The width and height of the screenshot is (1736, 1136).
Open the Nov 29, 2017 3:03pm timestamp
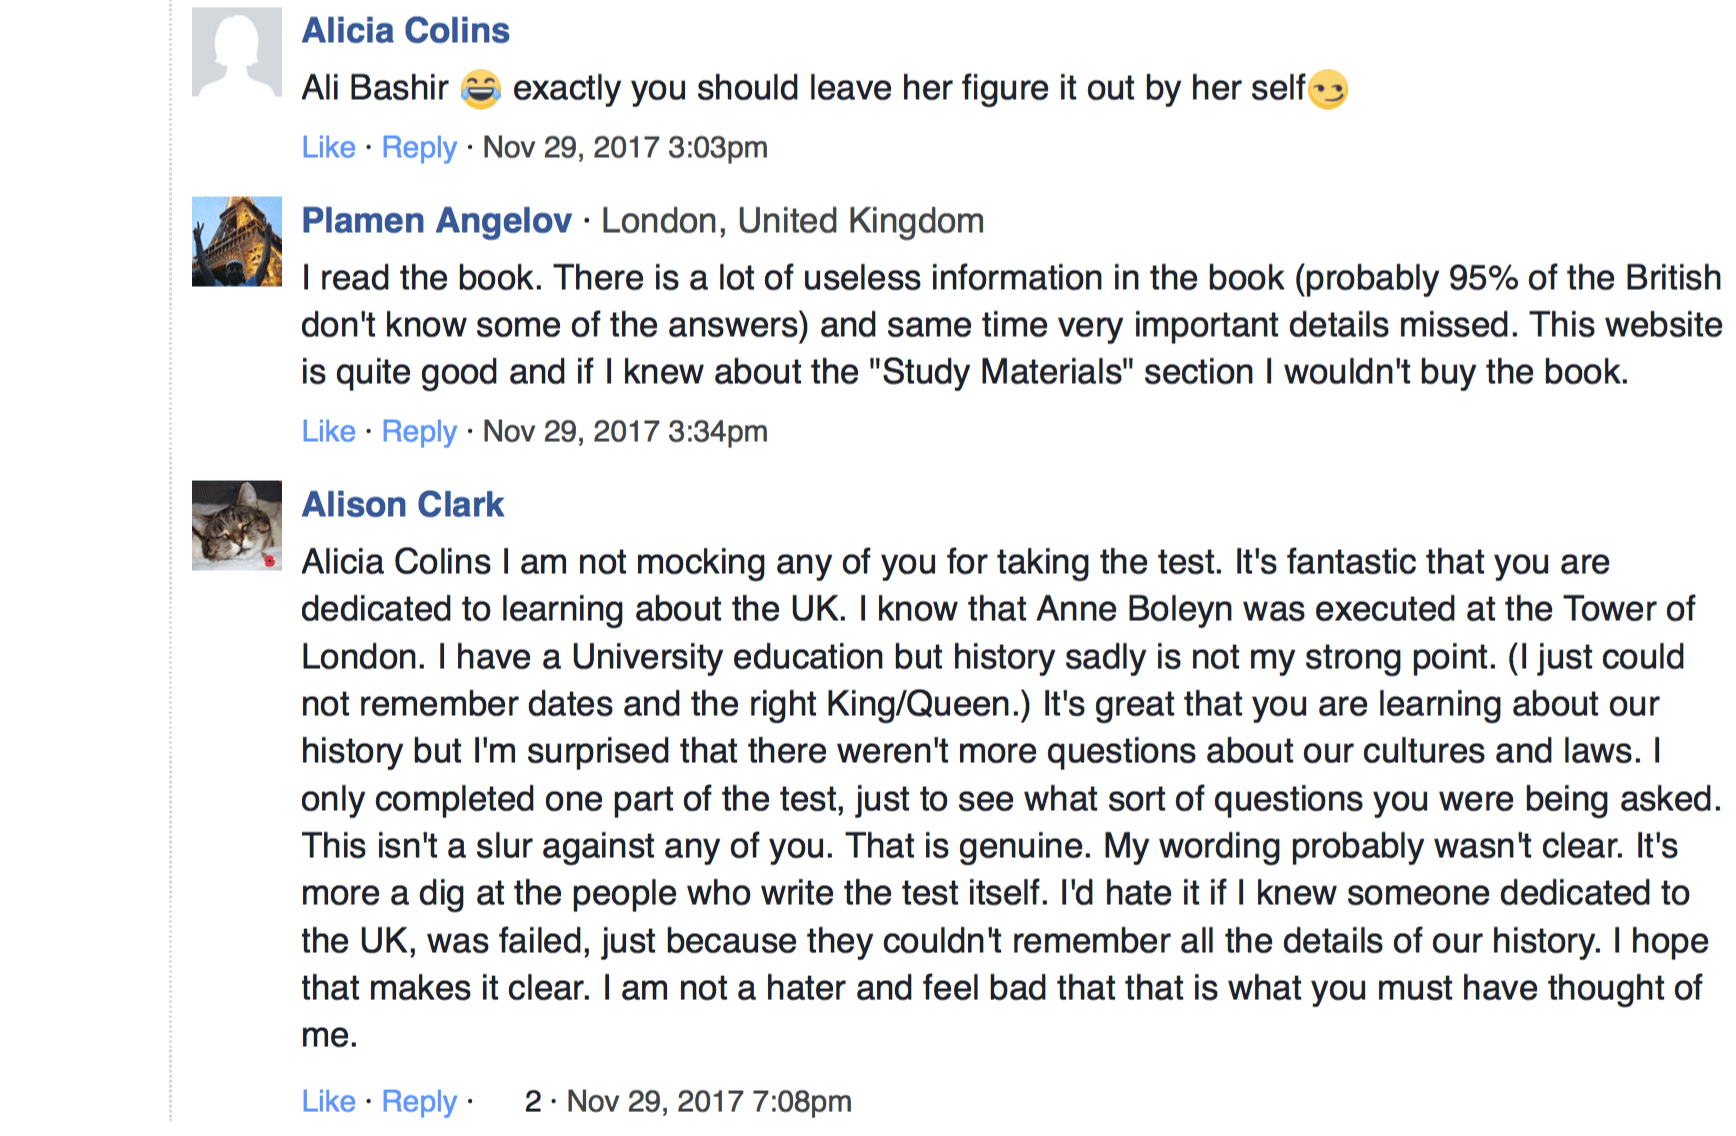(625, 147)
